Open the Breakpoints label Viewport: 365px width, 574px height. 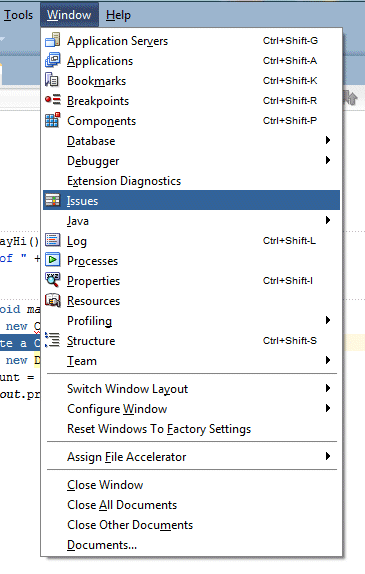[x=98, y=101]
